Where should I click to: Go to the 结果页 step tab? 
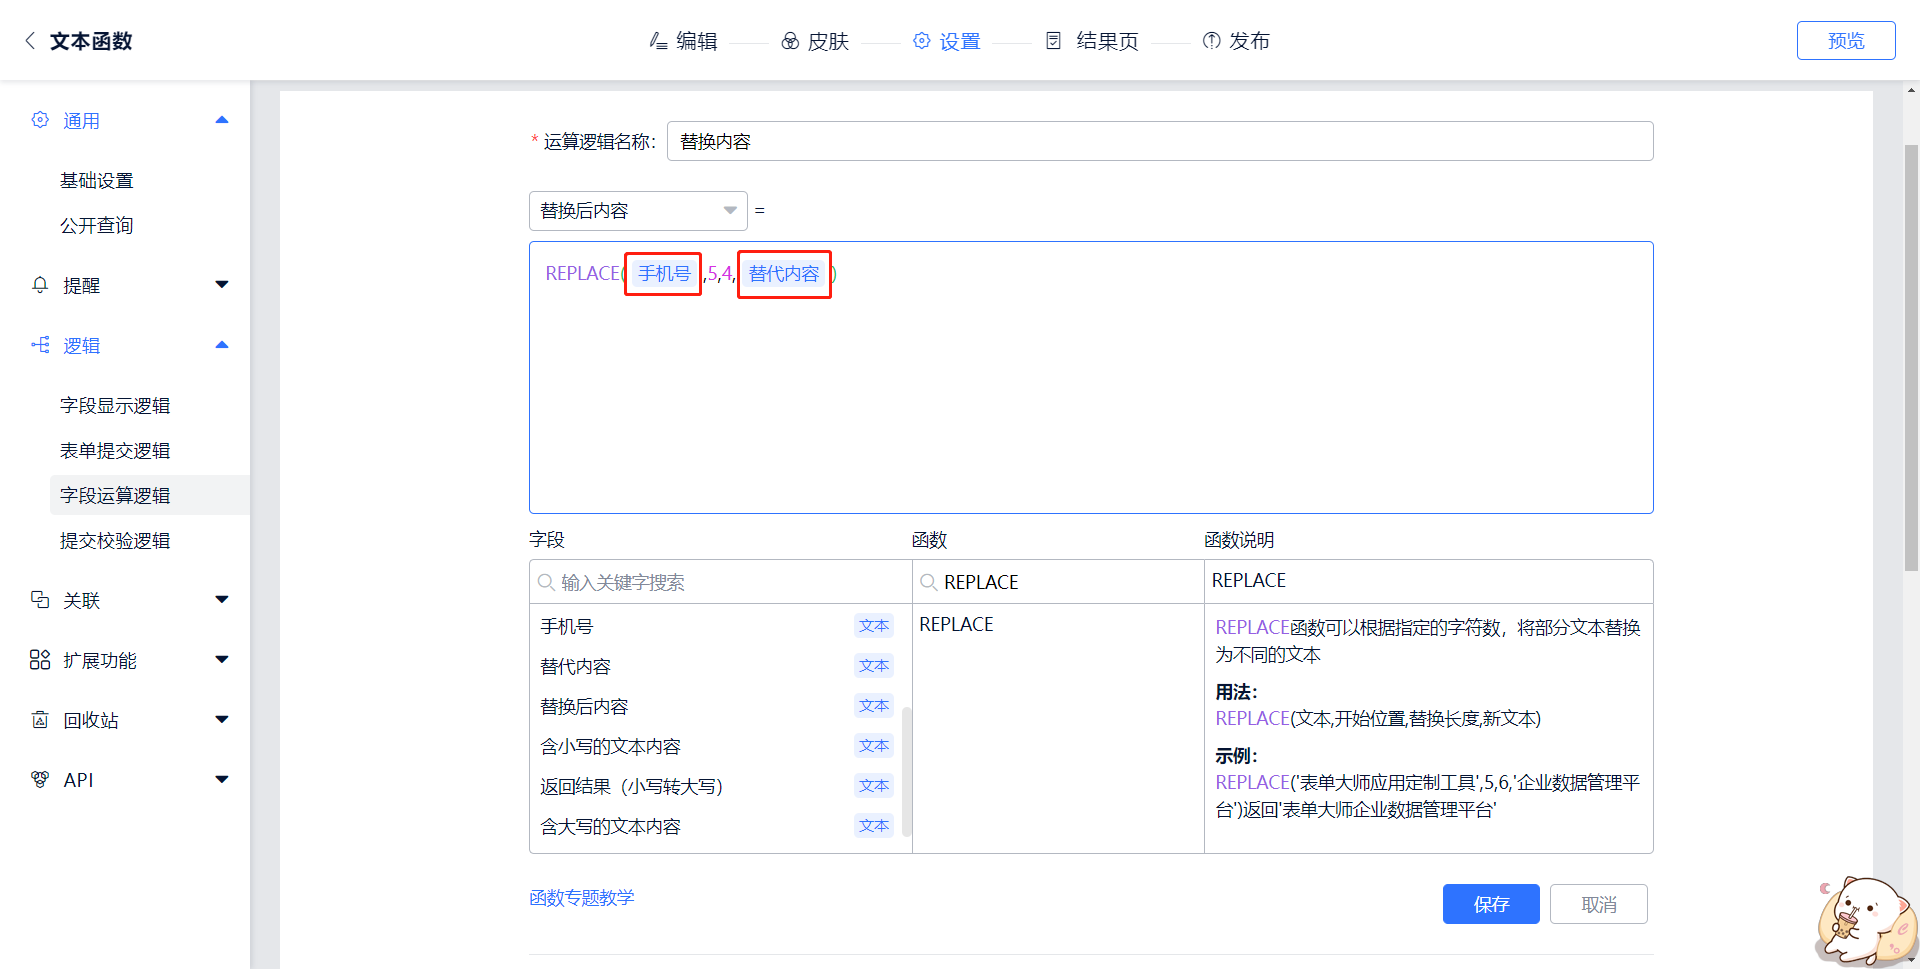tap(1093, 41)
